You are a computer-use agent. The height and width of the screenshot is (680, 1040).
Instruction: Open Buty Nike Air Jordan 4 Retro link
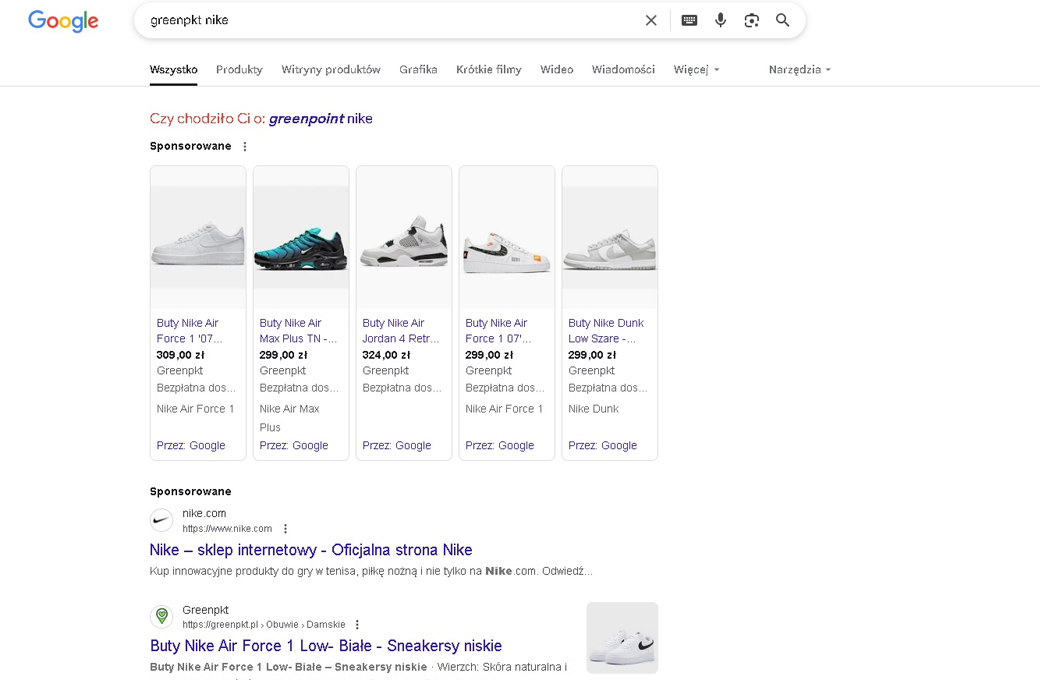pyautogui.click(x=401, y=330)
